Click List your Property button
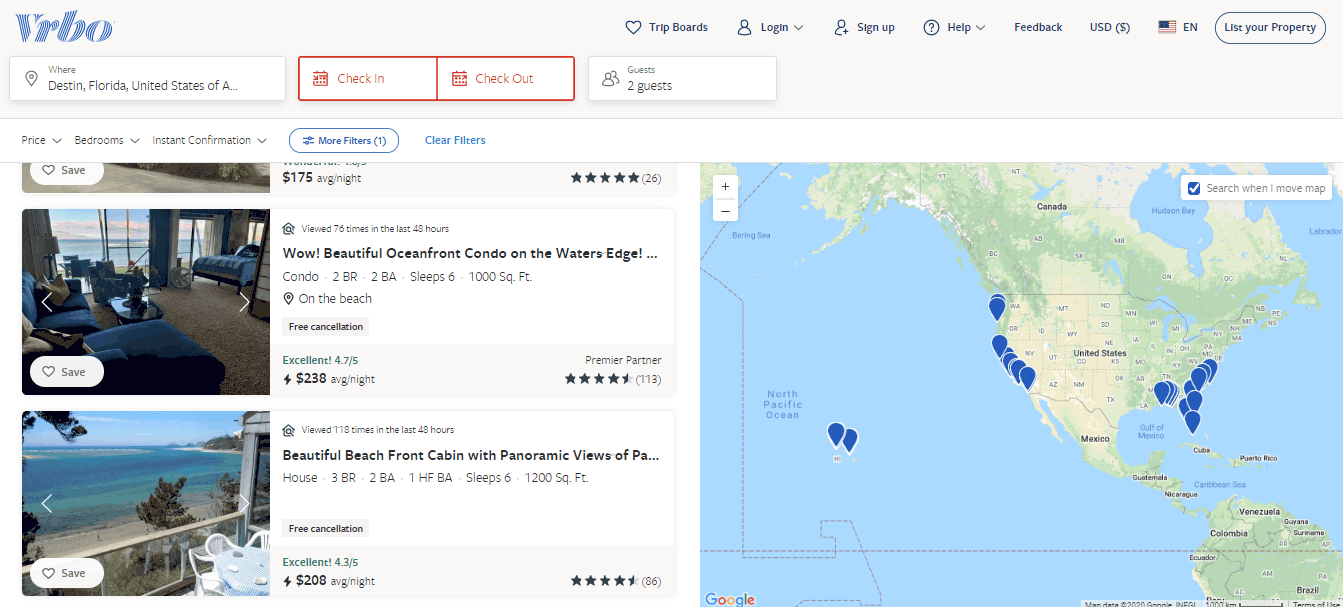 (1270, 28)
